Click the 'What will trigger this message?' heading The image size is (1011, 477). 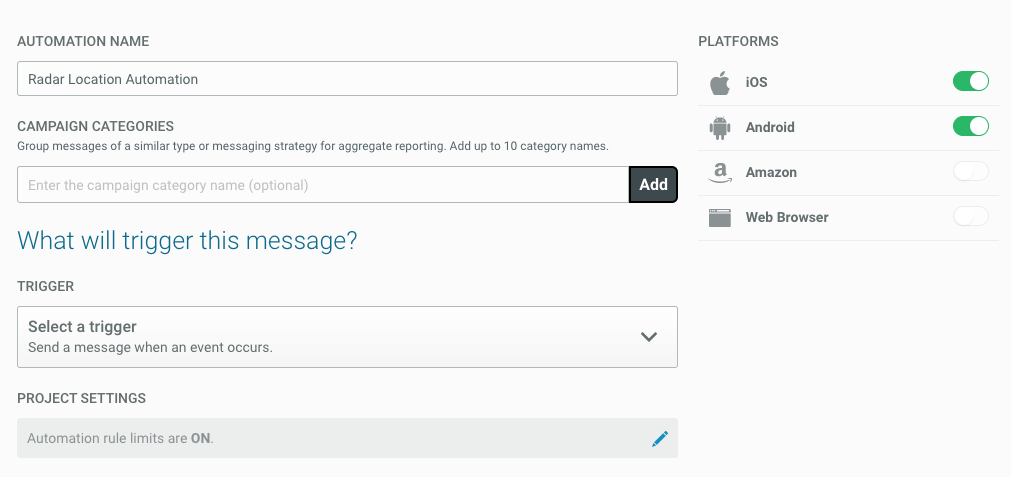pos(188,241)
